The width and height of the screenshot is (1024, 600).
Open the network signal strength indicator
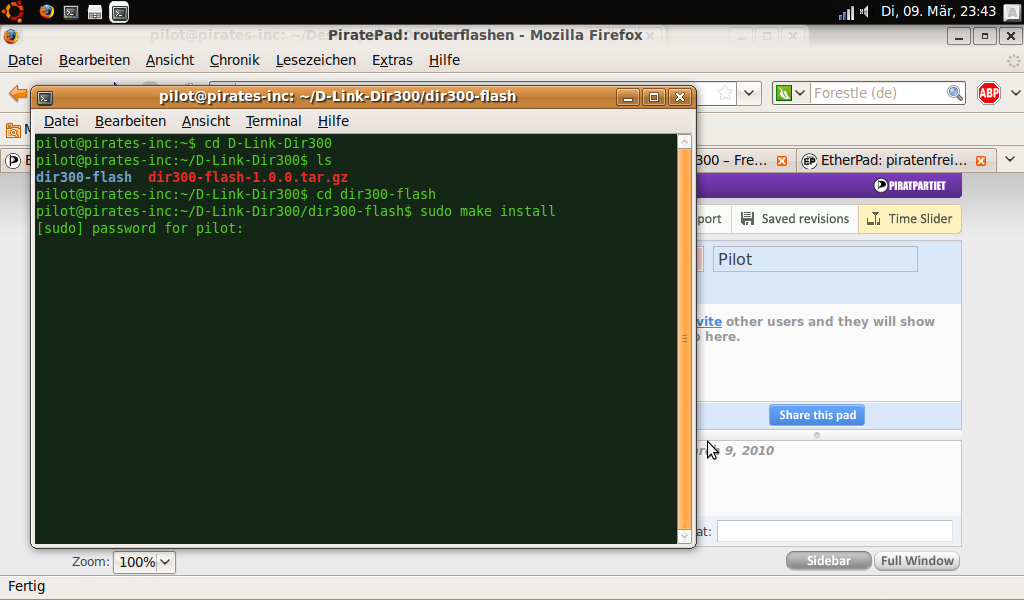point(846,12)
